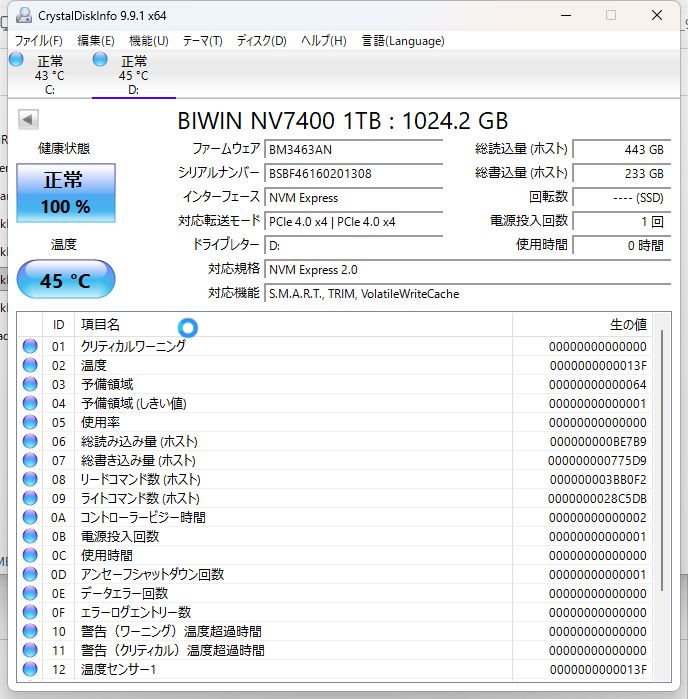Screen dimensions: 688x699
Task: Click status orb of row 12 温度センサー1
Action: (x=30, y=669)
